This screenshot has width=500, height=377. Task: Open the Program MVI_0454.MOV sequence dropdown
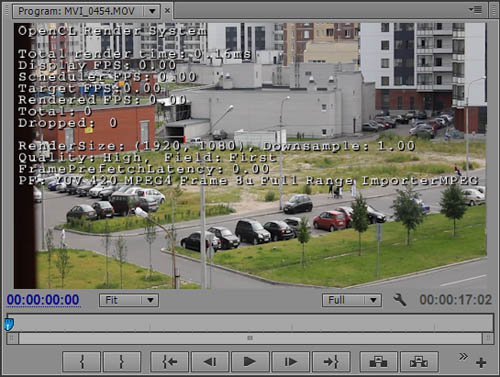(x=152, y=11)
